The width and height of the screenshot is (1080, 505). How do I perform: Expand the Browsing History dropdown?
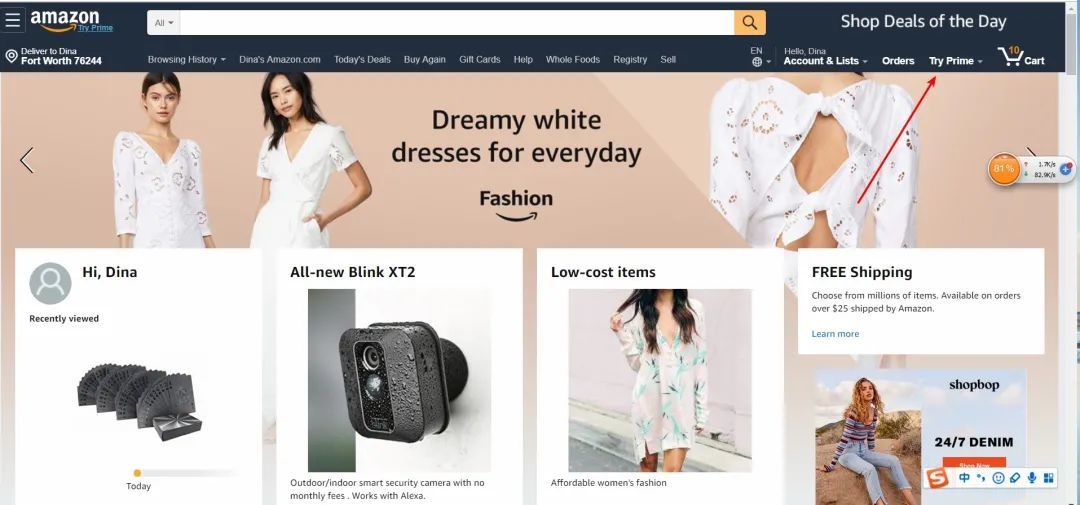click(187, 59)
